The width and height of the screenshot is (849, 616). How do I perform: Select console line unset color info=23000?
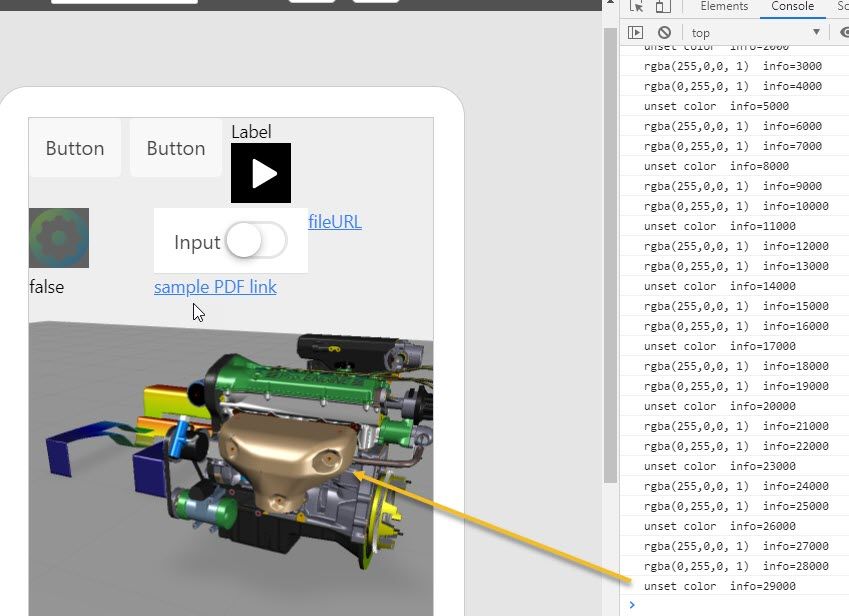click(x=733, y=467)
